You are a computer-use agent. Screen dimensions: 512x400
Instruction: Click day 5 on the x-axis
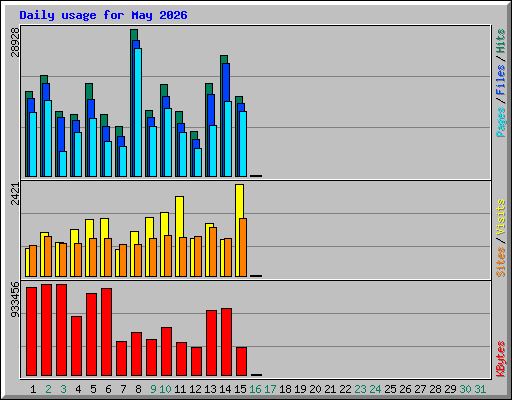coord(93,389)
